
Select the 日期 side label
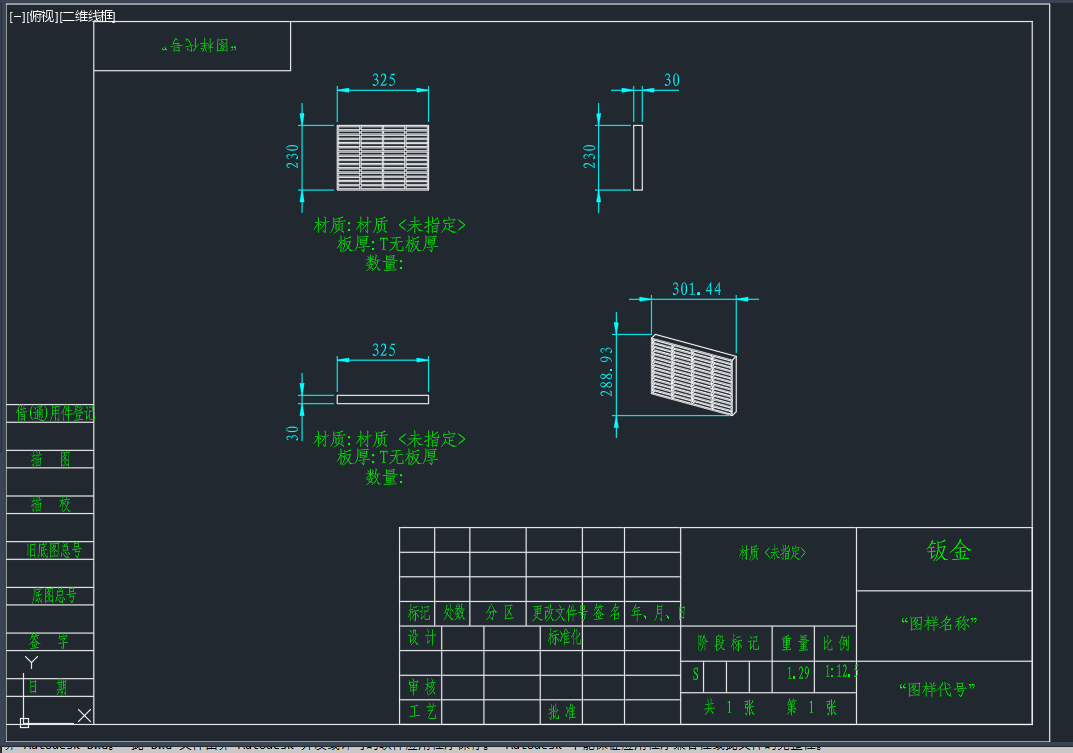tap(47, 687)
